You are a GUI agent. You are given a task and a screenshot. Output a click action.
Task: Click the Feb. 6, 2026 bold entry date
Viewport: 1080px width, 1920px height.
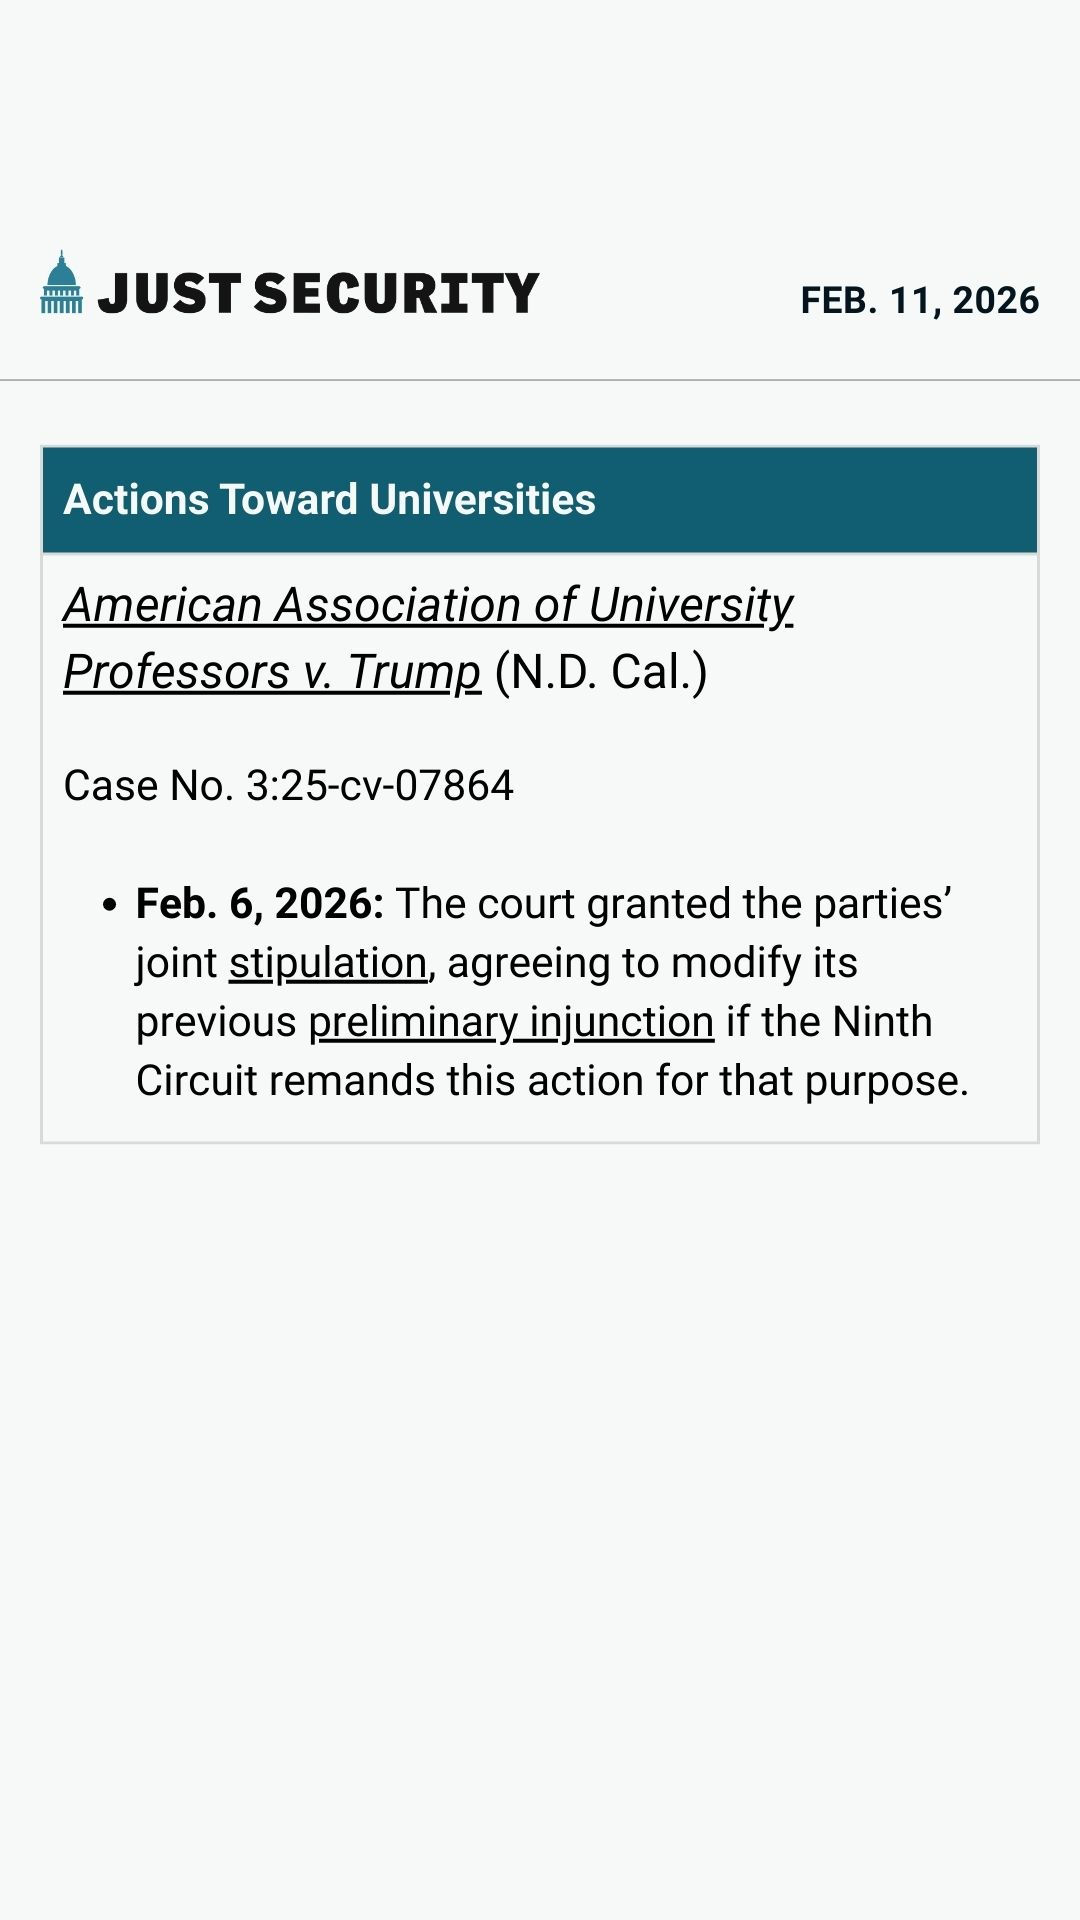259,904
